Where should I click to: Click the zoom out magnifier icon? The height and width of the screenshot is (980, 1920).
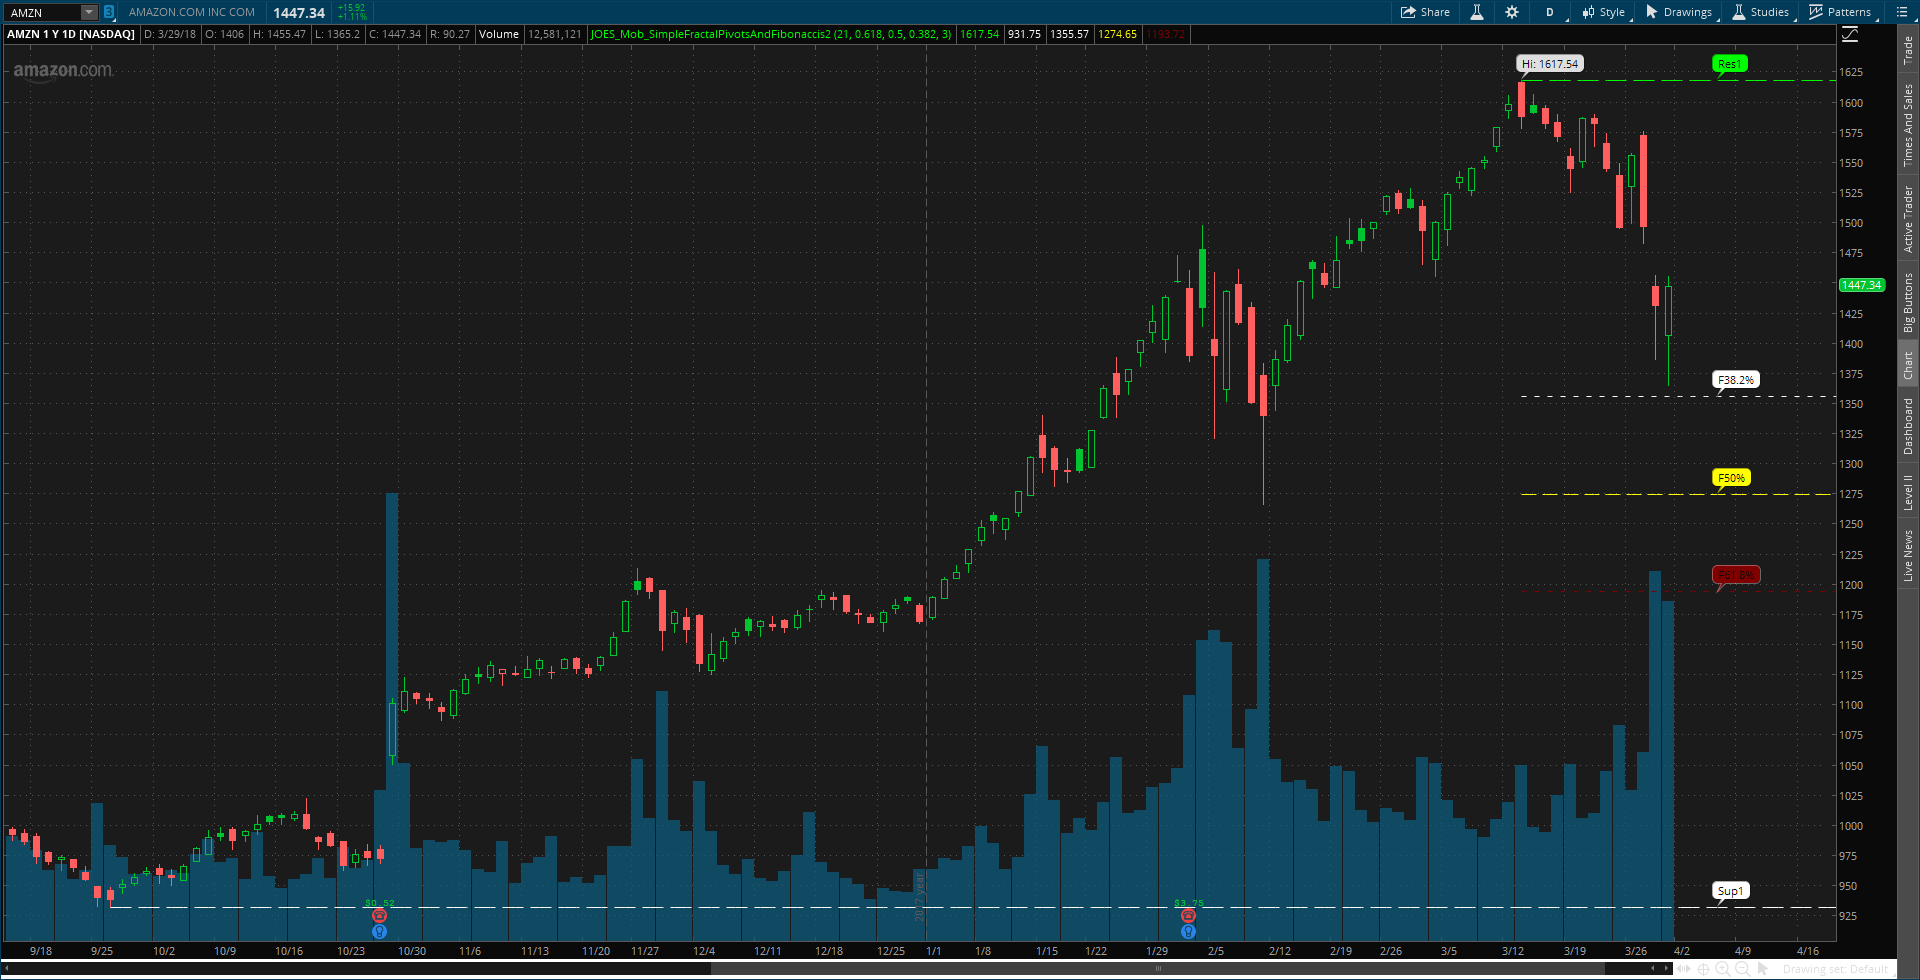point(1741,969)
